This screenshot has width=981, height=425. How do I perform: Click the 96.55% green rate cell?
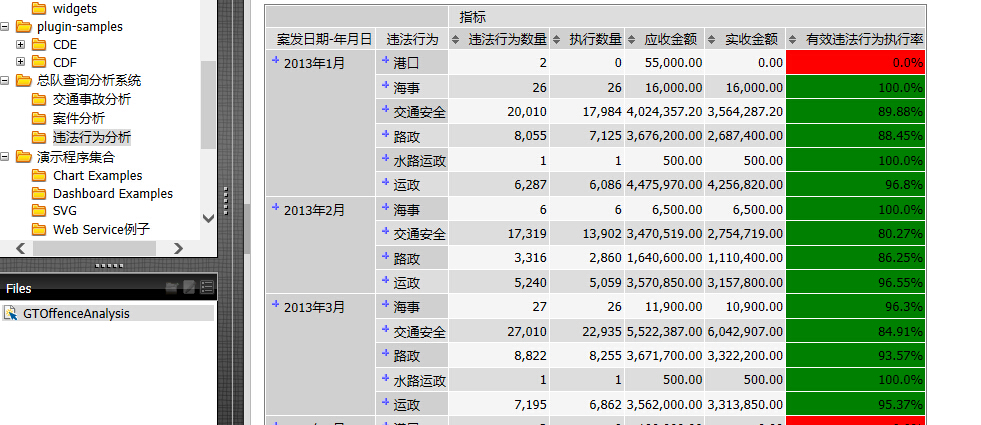pyautogui.click(x=855, y=282)
